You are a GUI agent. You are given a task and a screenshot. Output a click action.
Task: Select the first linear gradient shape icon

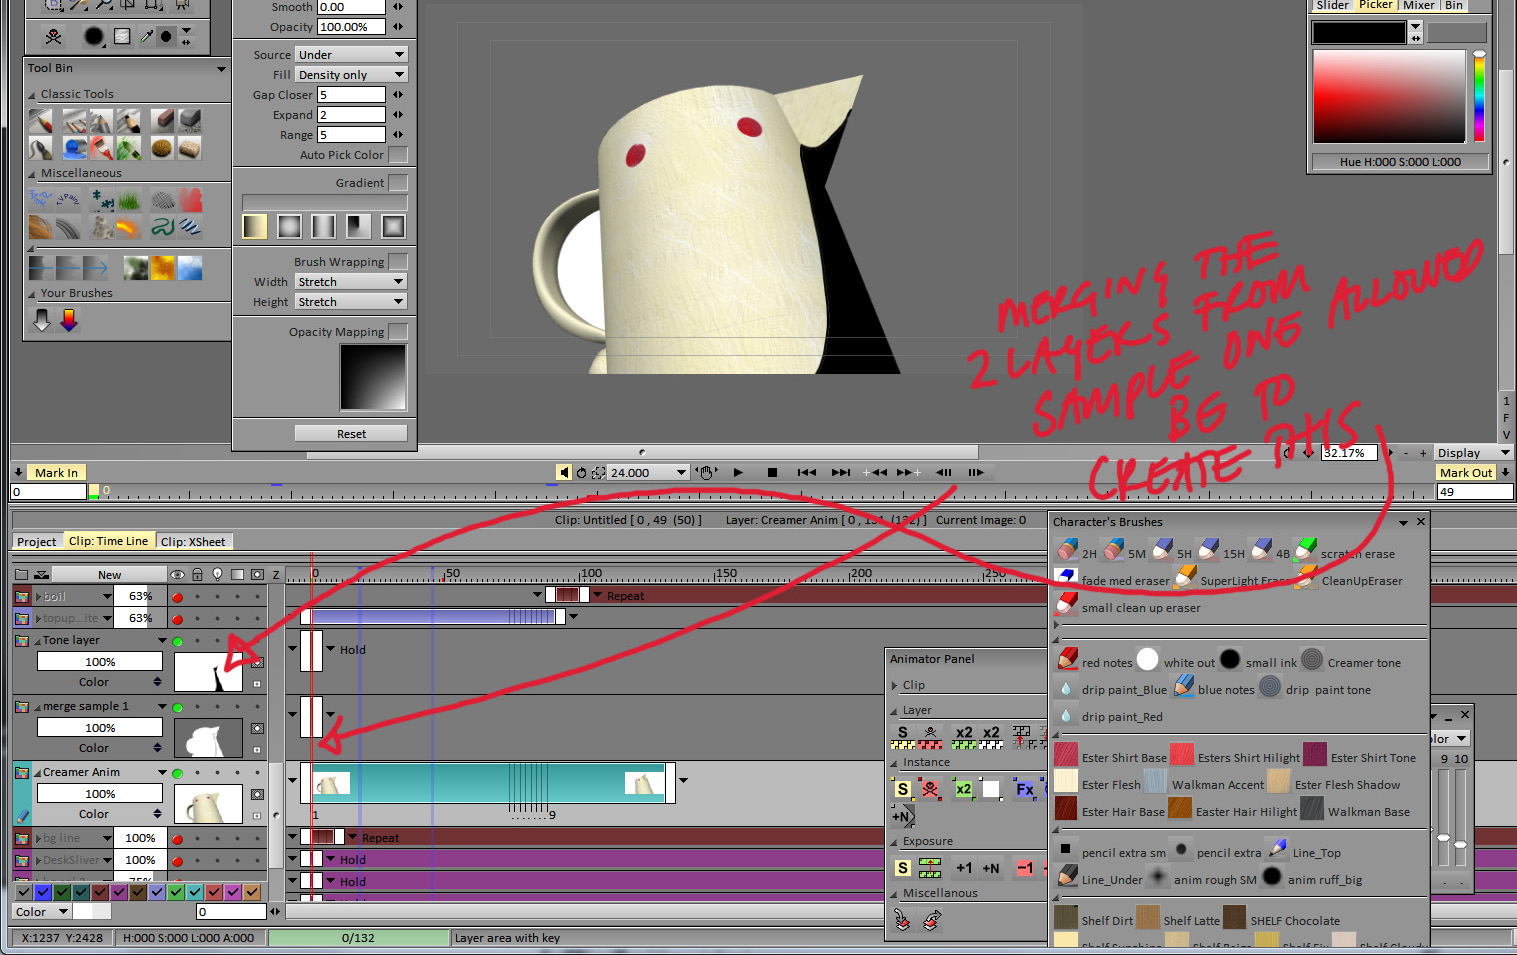[255, 227]
